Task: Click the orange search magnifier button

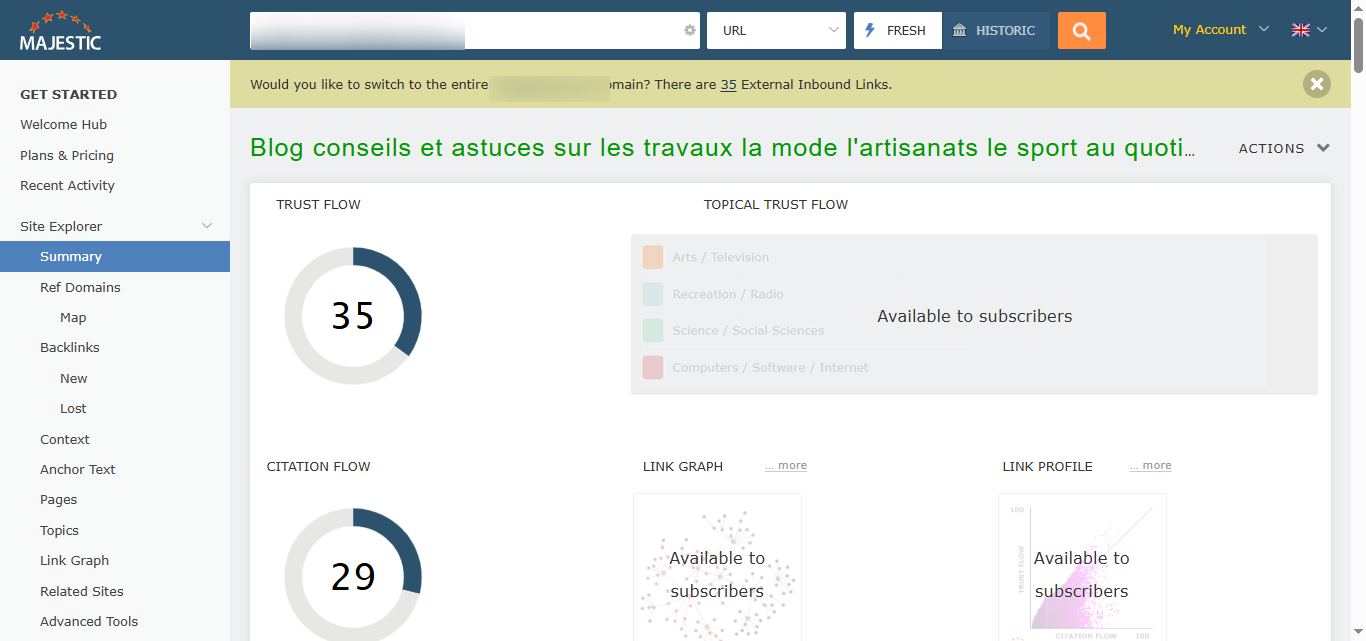Action: coord(1081,31)
